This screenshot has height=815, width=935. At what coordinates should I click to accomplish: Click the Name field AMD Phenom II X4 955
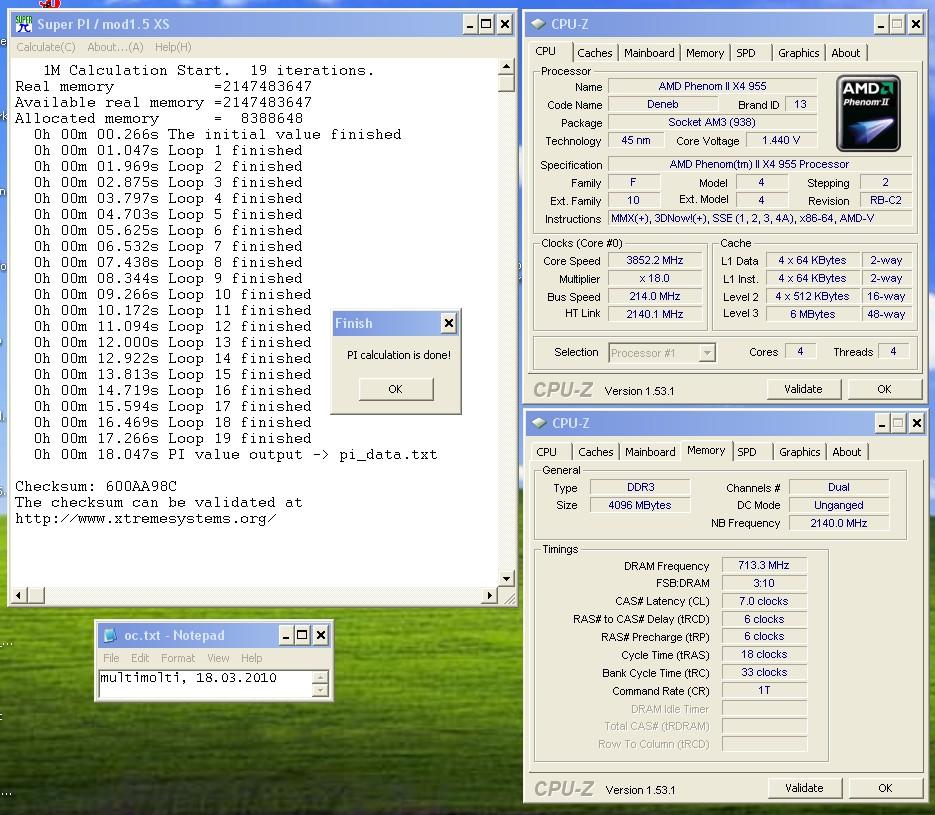pos(712,86)
